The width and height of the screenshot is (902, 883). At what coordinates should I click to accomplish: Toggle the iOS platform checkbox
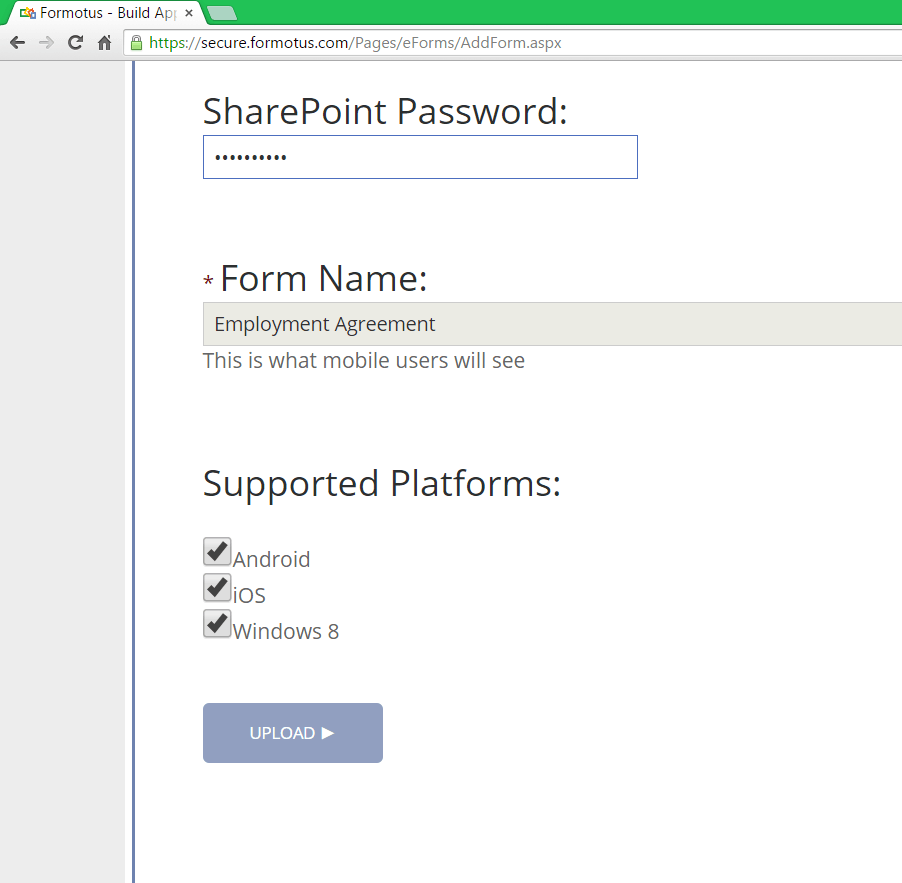[x=217, y=587]
